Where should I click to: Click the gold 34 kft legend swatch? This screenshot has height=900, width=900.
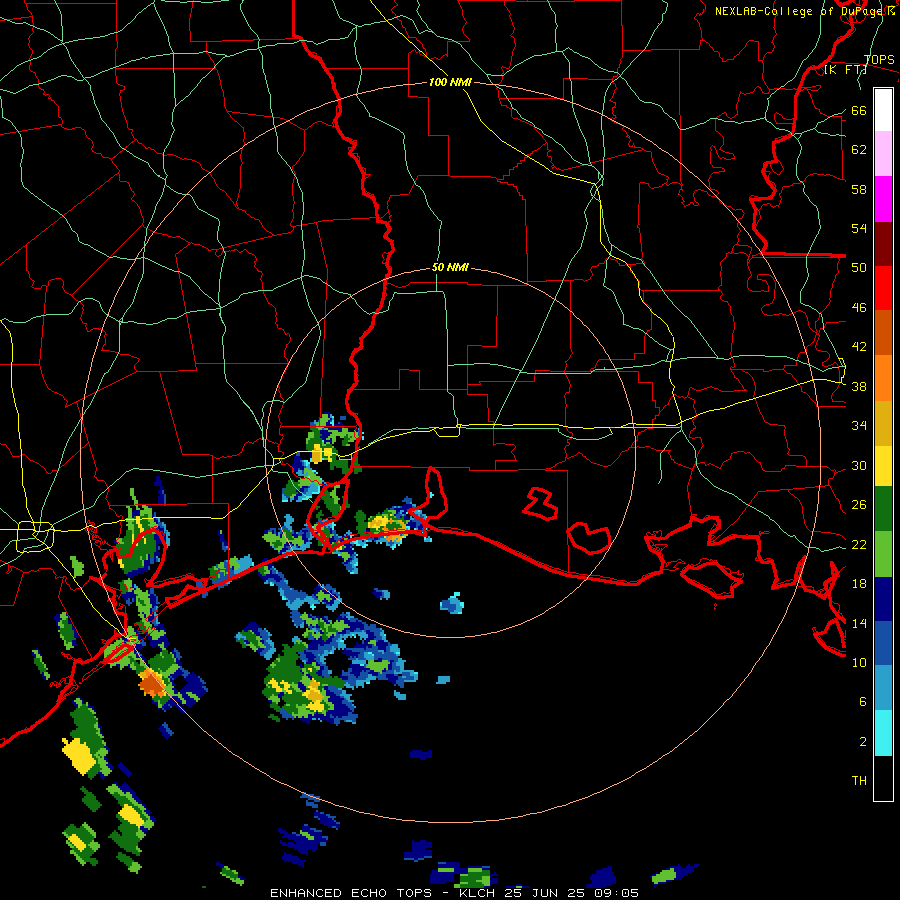tap(883, 423)
